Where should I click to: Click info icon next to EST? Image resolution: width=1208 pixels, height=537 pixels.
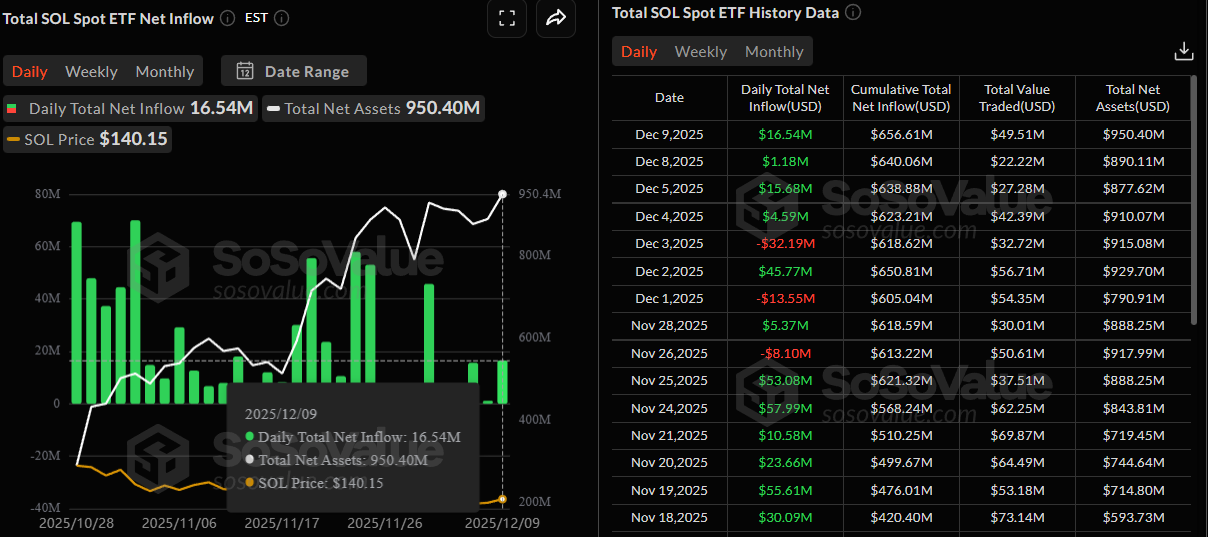click(x=281, y=18)
